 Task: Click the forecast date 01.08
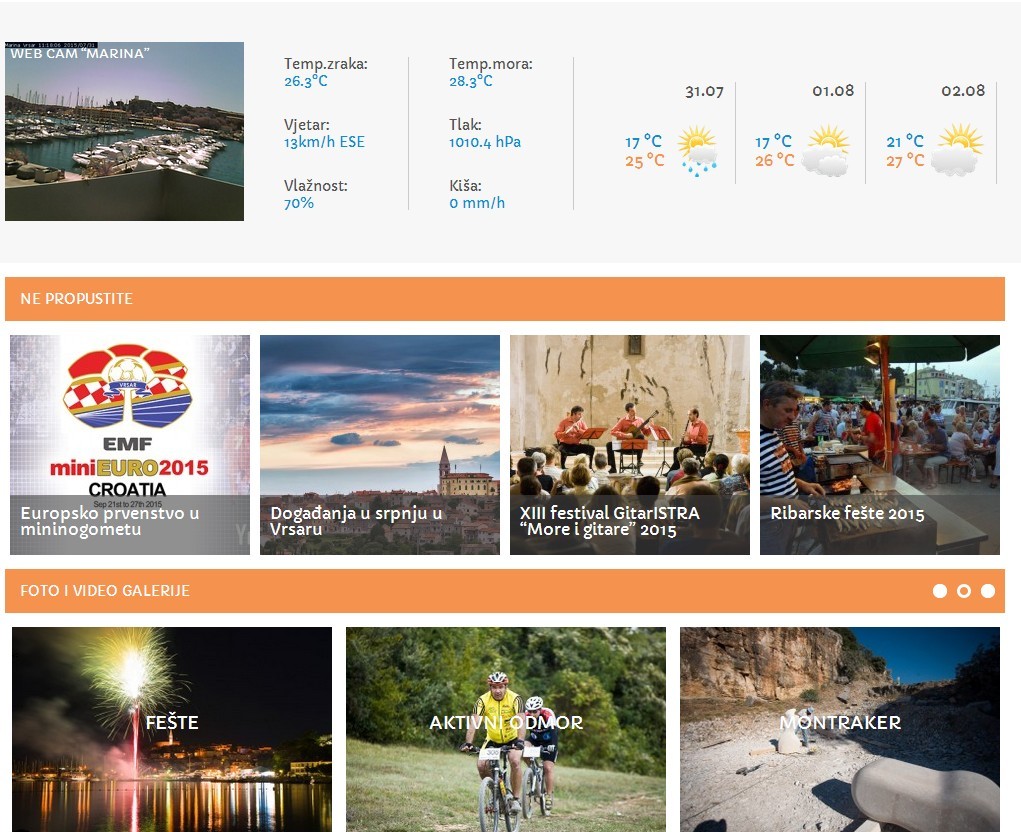click(x=833, y=90)
